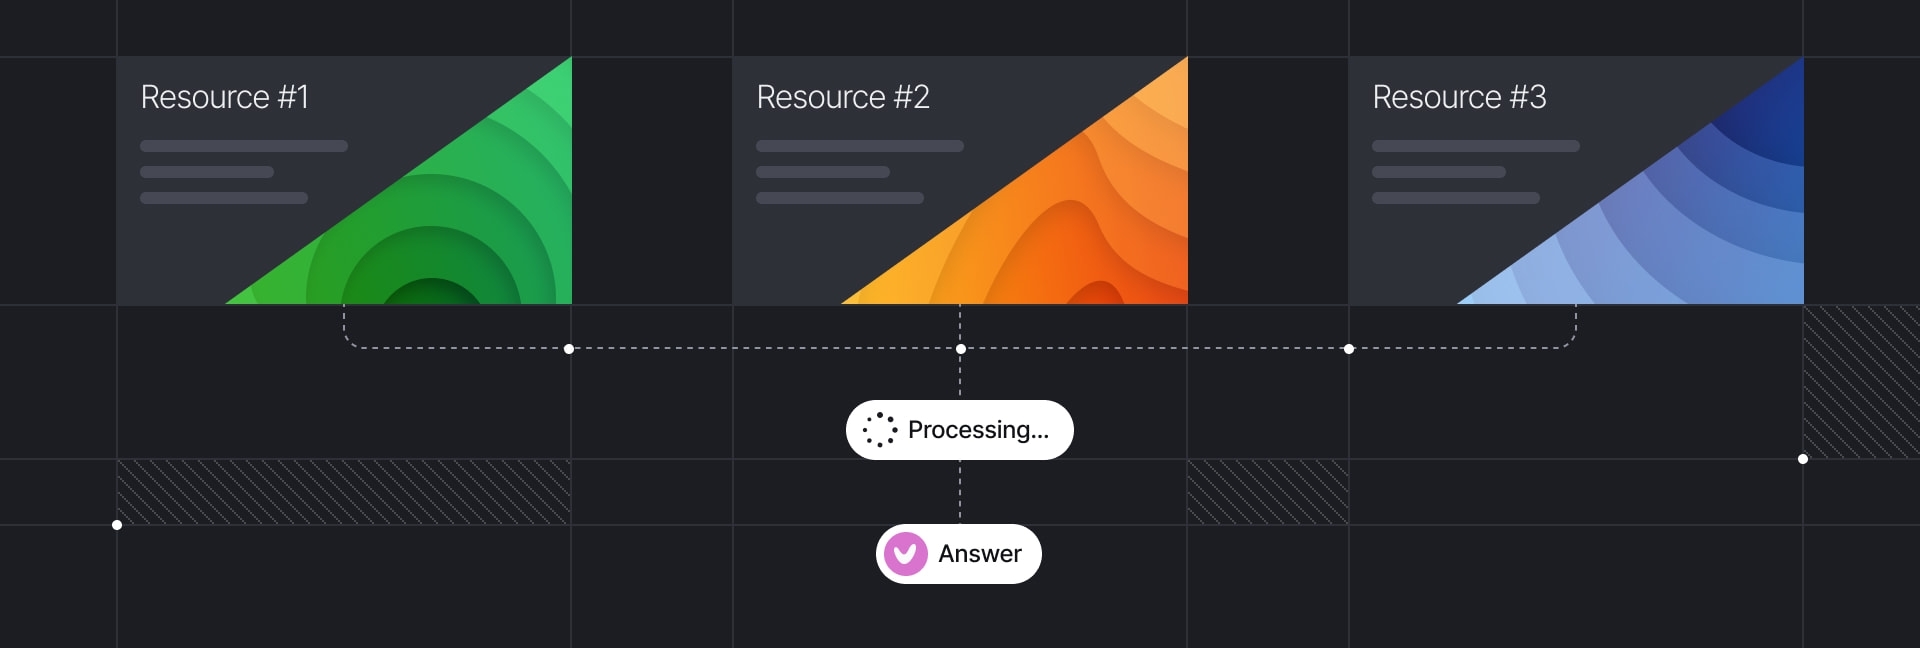
Task: Select the blue arc graphic on Resource #3
Action: [x=1680, y=230]
